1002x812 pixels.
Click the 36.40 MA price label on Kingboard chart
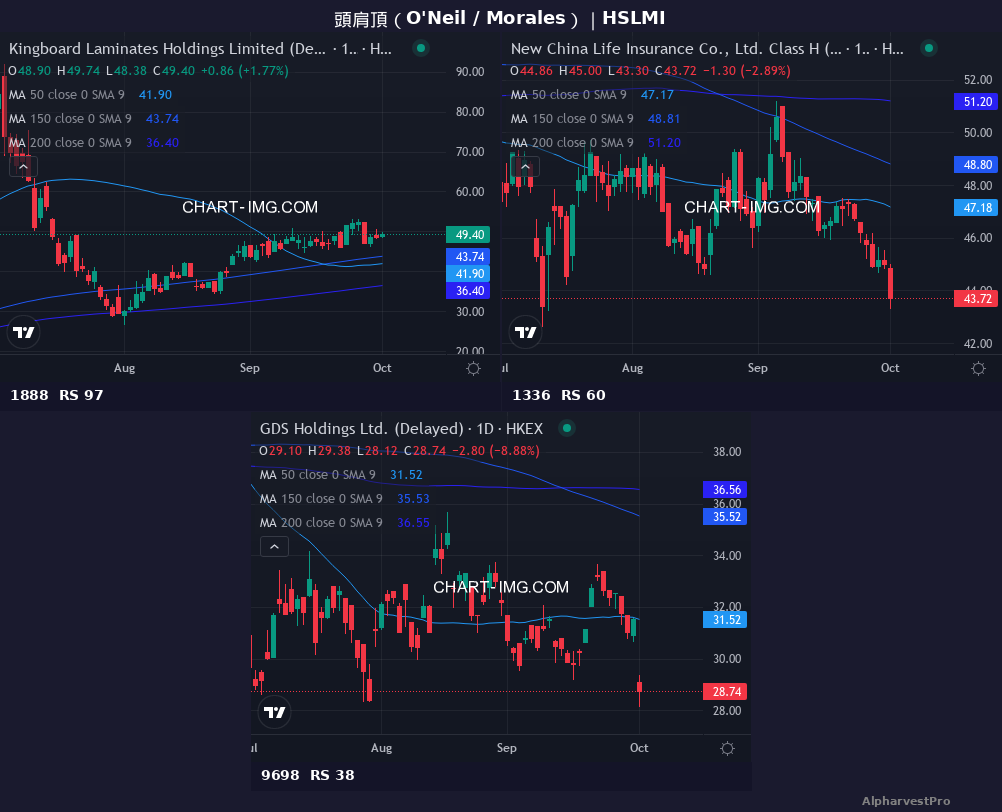pyautogui.click(x=468, y=291)
